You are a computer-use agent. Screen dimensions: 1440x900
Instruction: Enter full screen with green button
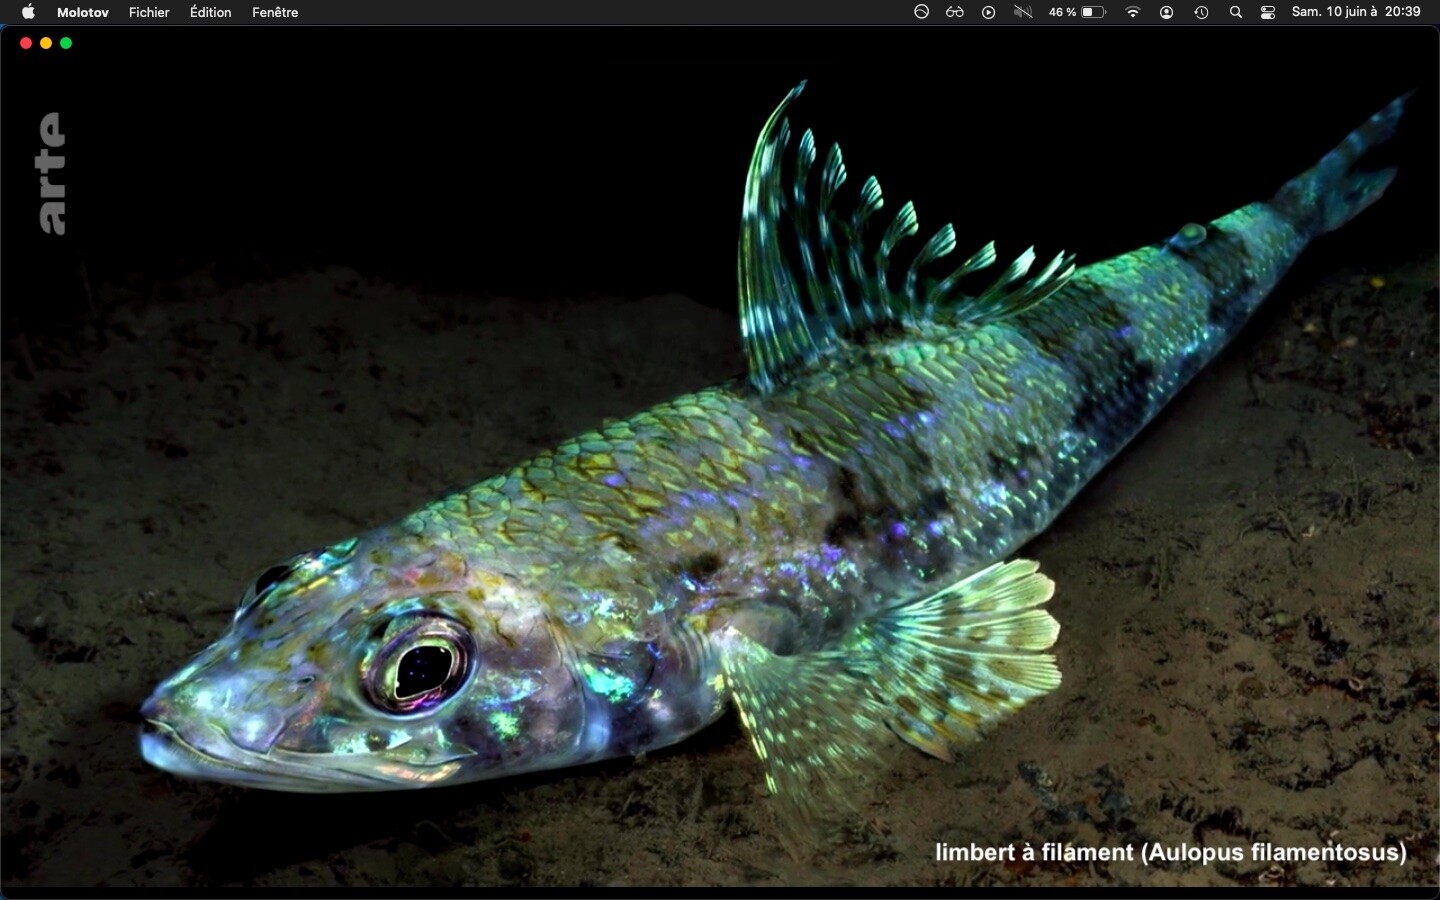[x=66, y=43]
